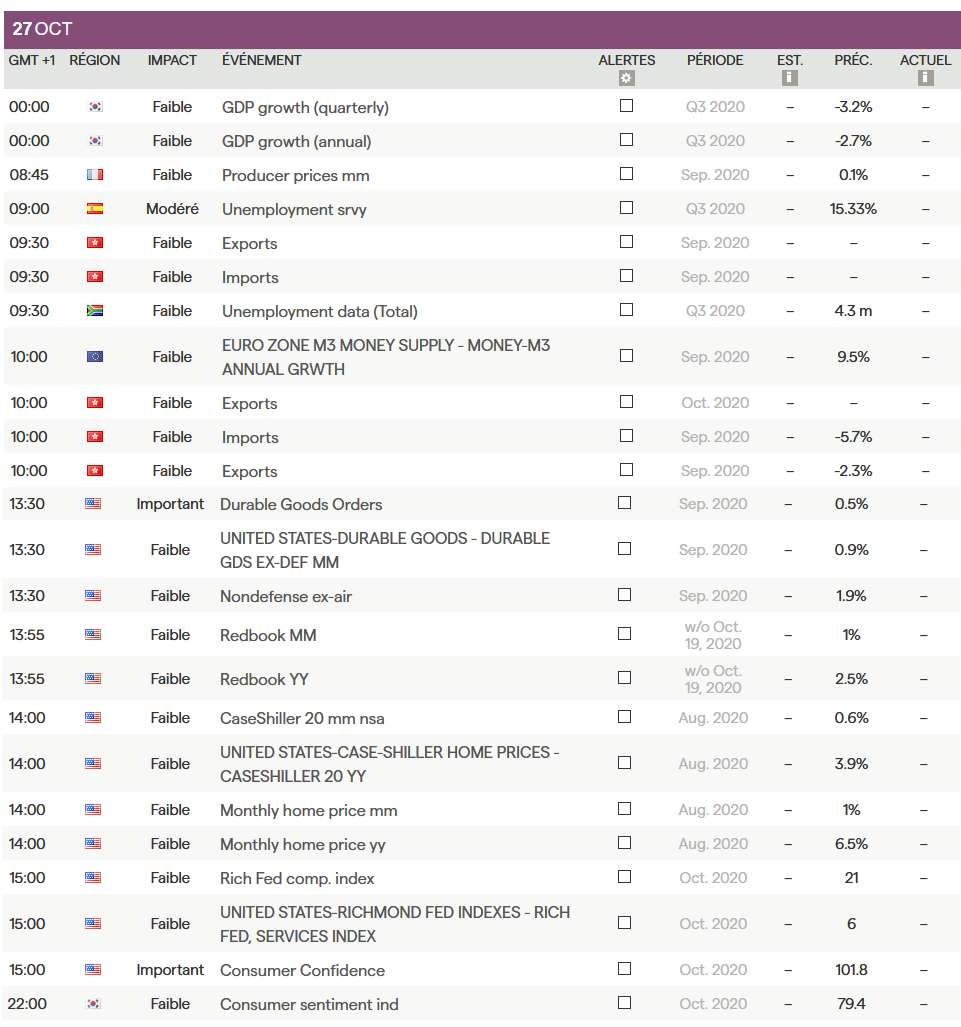
Task: Open the Monthly home price yy event
Action: (x=303, y=845)
